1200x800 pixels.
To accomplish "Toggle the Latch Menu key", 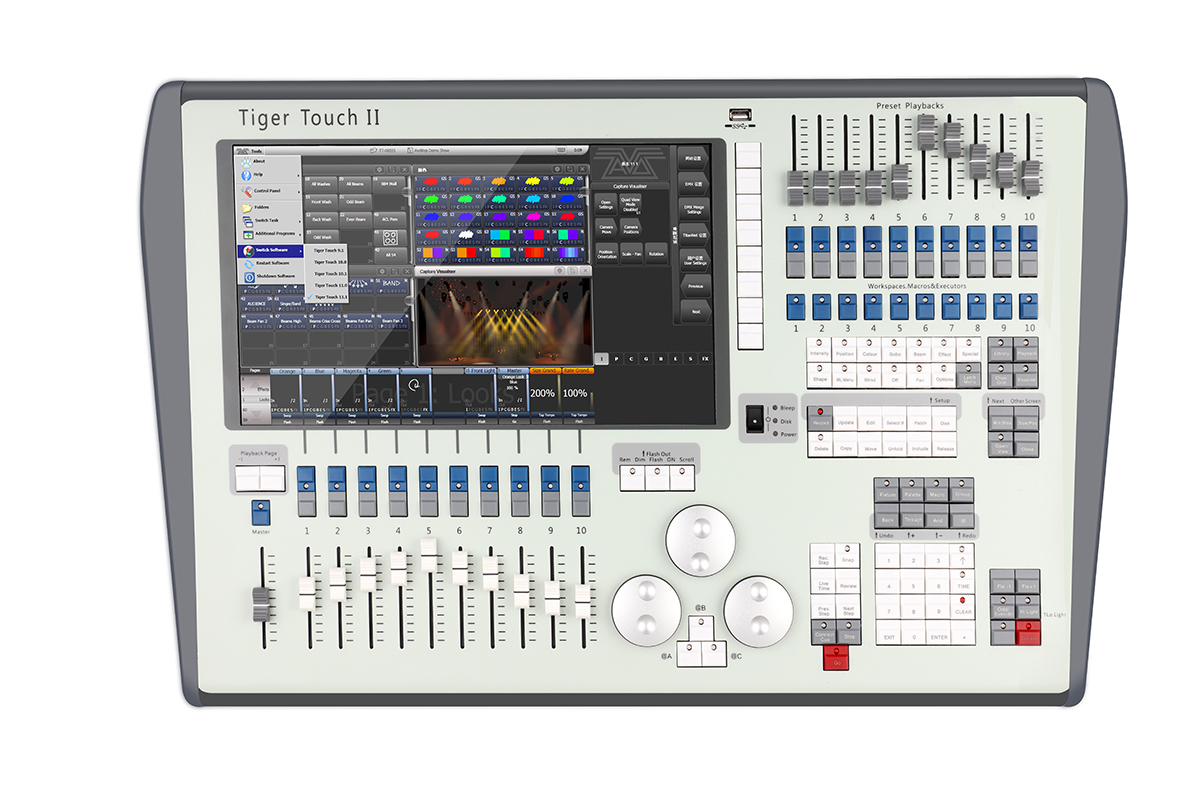I will click(968, 375).
